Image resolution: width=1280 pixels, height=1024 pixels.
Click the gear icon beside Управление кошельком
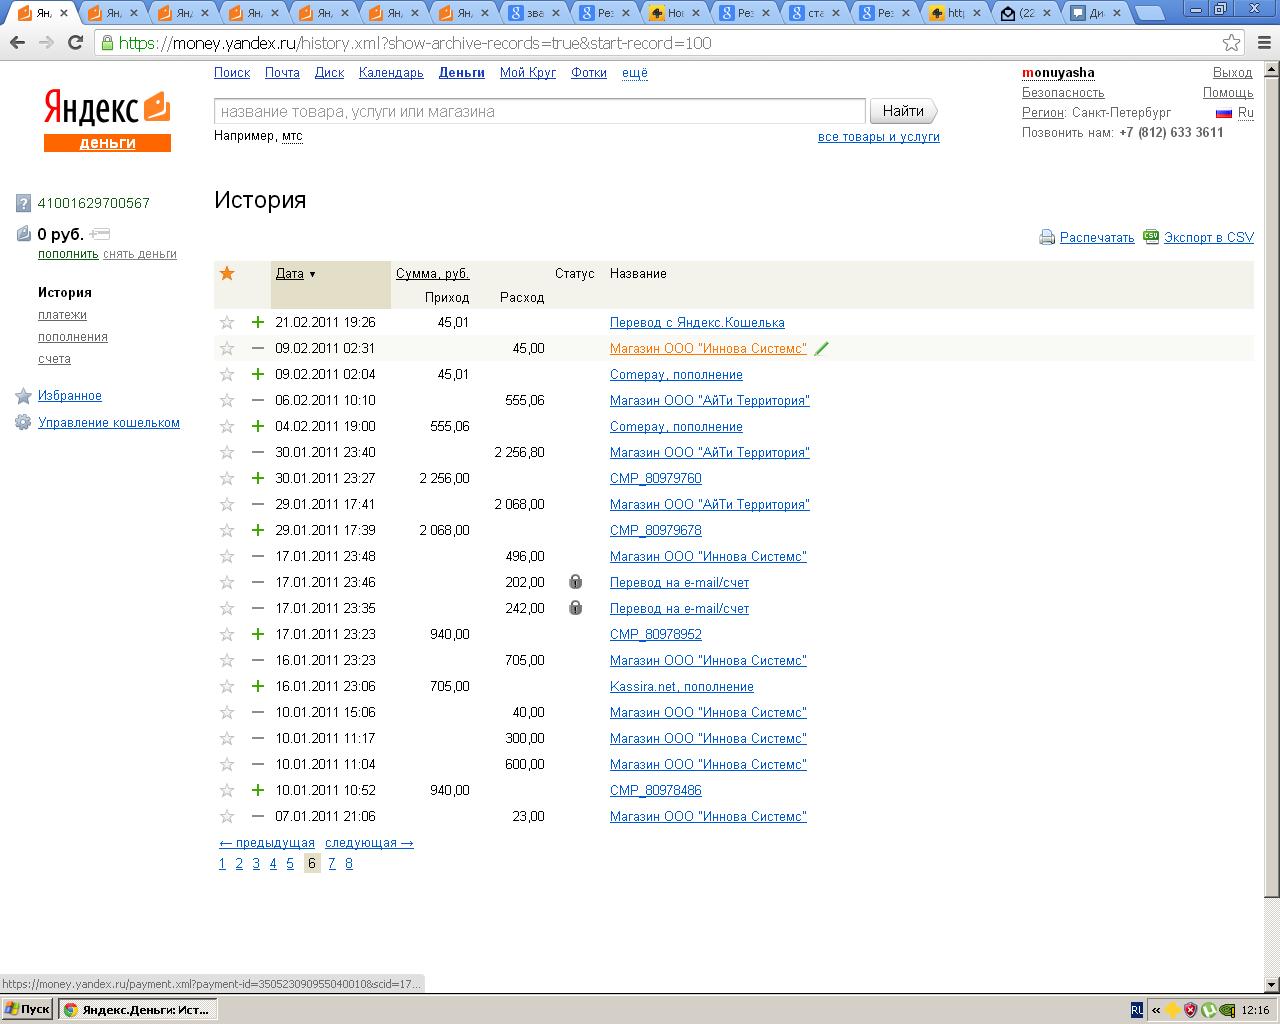click(x=23, y=423)
